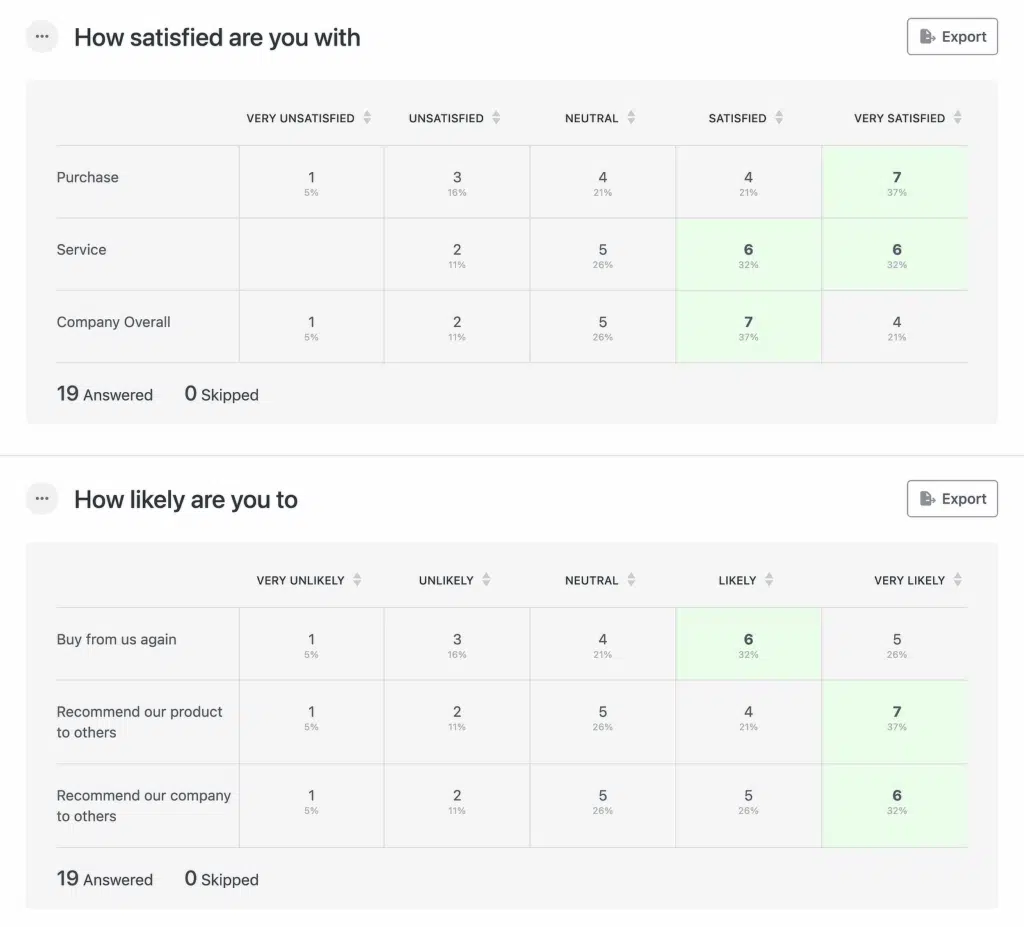Sort by Unlikely column arrows
The height and width of the screenshot is (927, 1024).
pos(487,579)
